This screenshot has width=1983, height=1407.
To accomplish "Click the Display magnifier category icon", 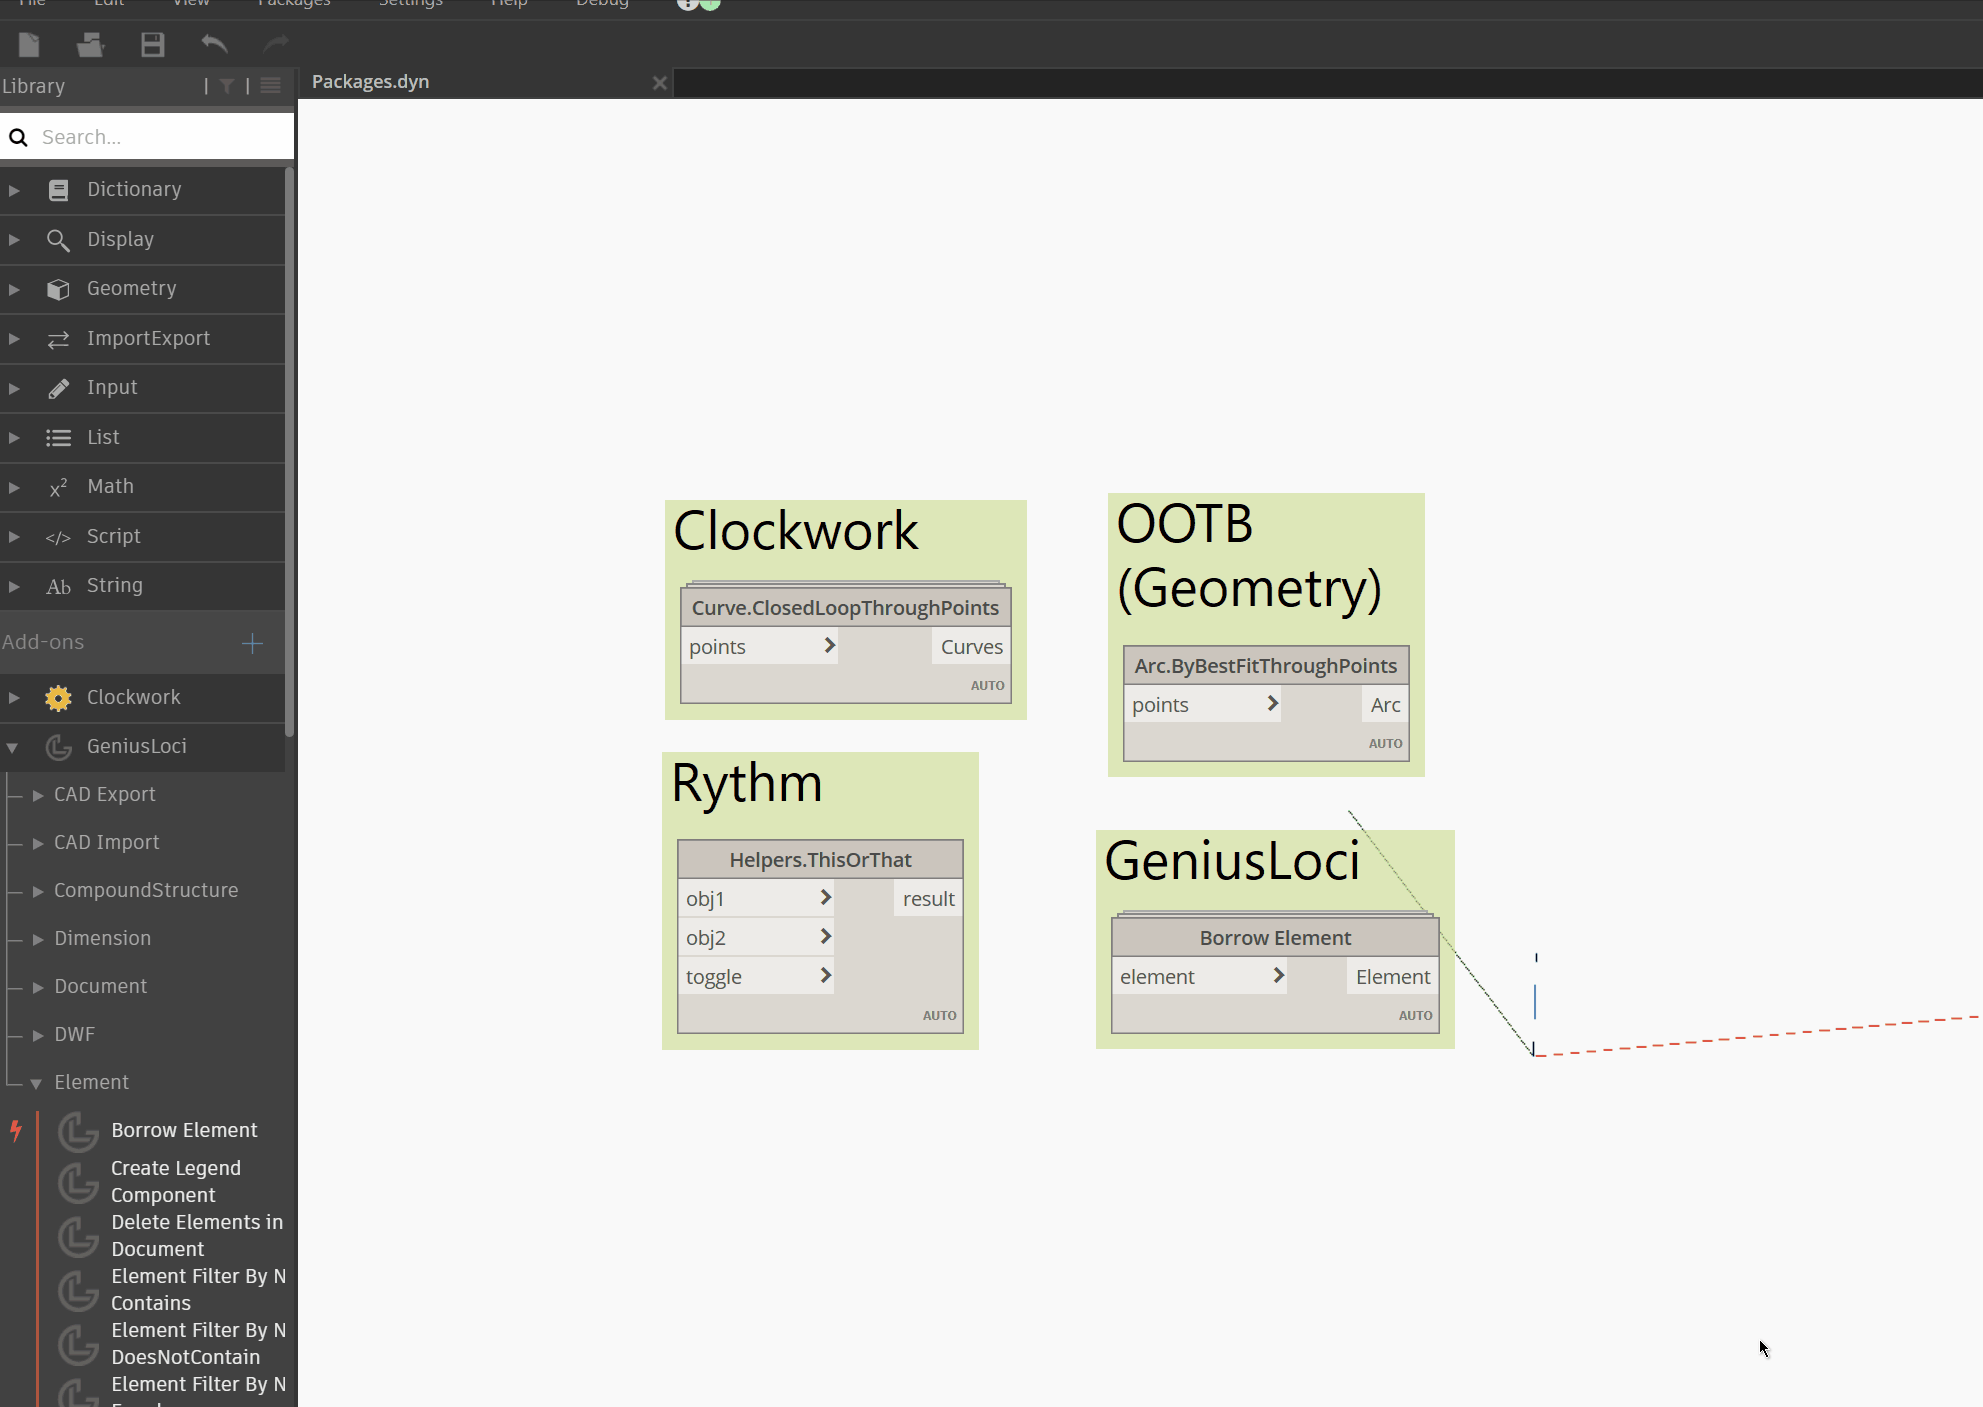I will click(x=58, y=240).
